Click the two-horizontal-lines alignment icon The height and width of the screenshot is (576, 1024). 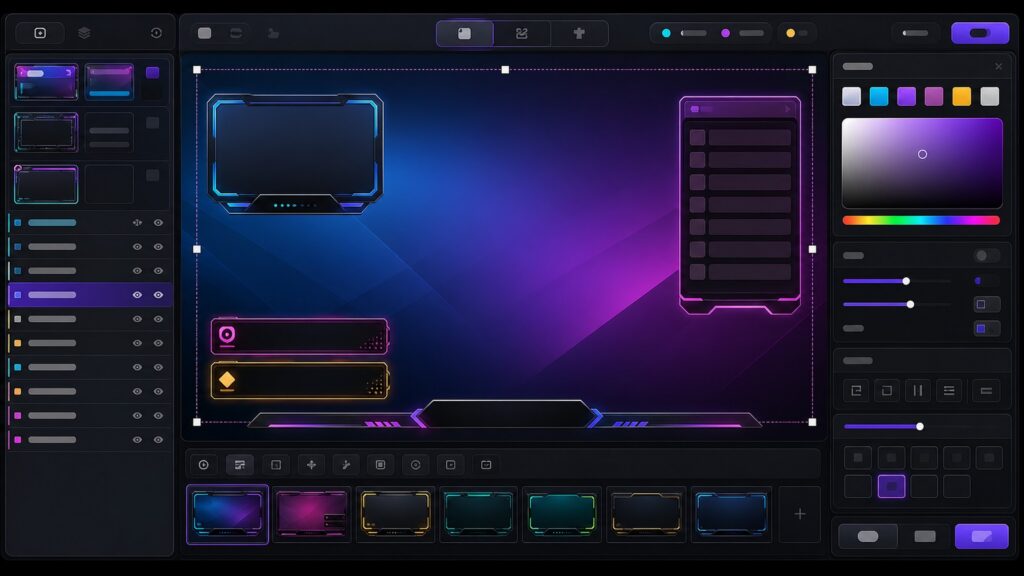pyautogui.click(x=986, y=391)
